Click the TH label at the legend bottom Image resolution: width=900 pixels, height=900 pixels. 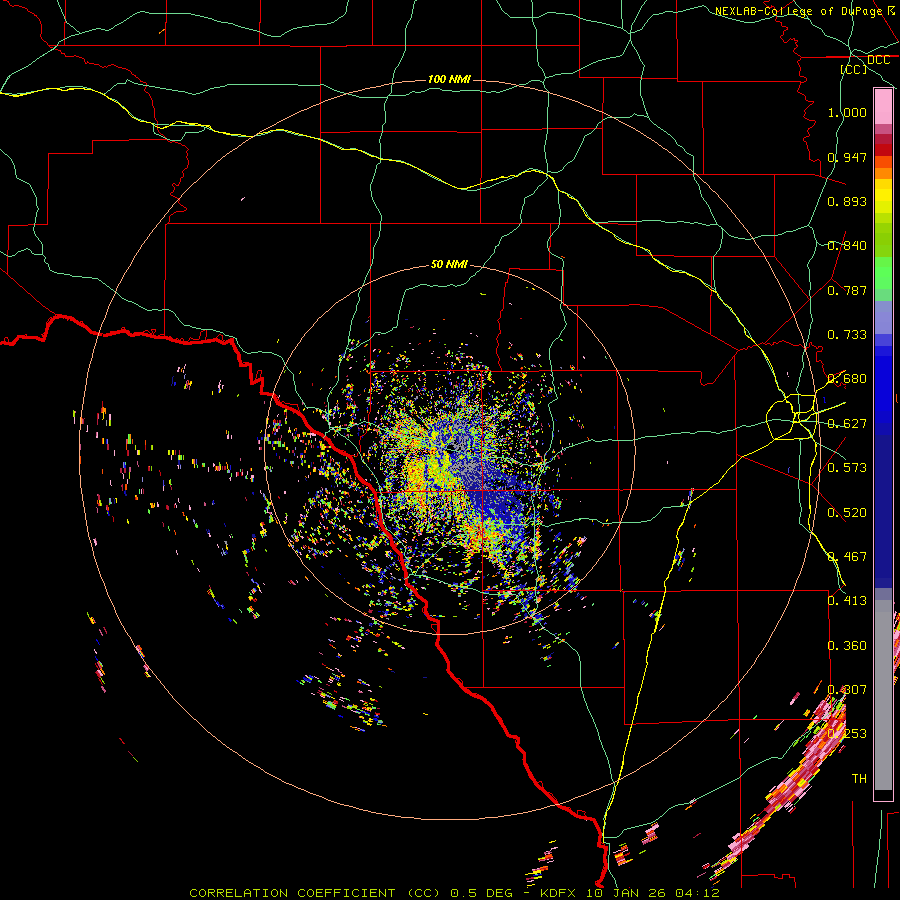tap(859, 779)
